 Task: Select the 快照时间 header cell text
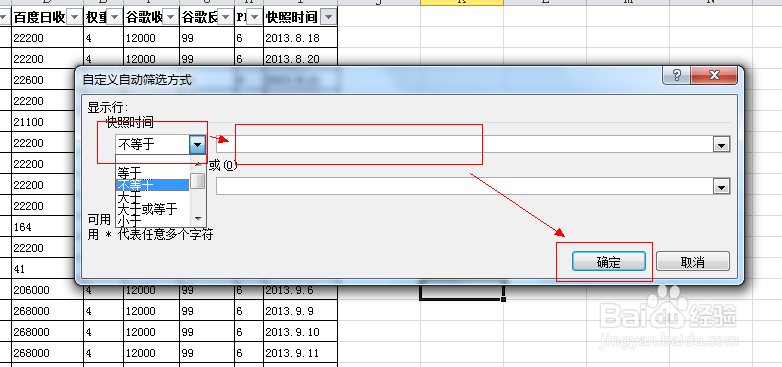(292, 18)
